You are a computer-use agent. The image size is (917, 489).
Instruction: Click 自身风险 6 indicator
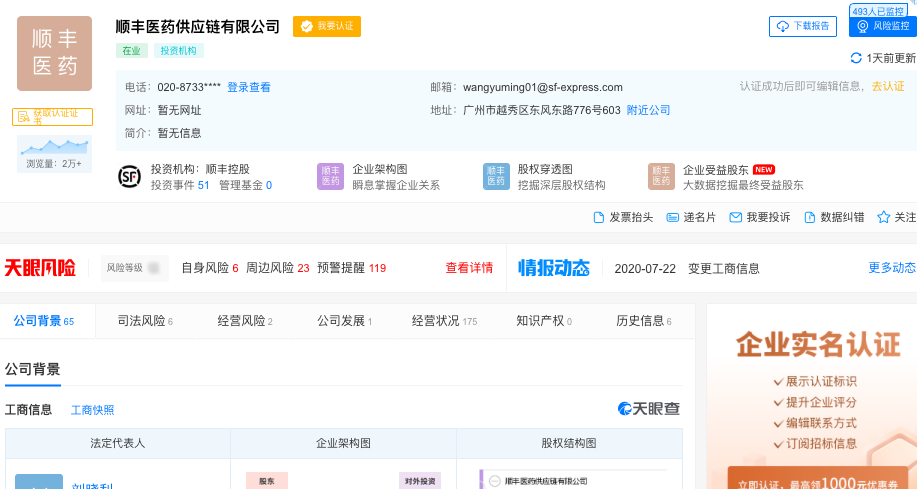pos(210,268)
